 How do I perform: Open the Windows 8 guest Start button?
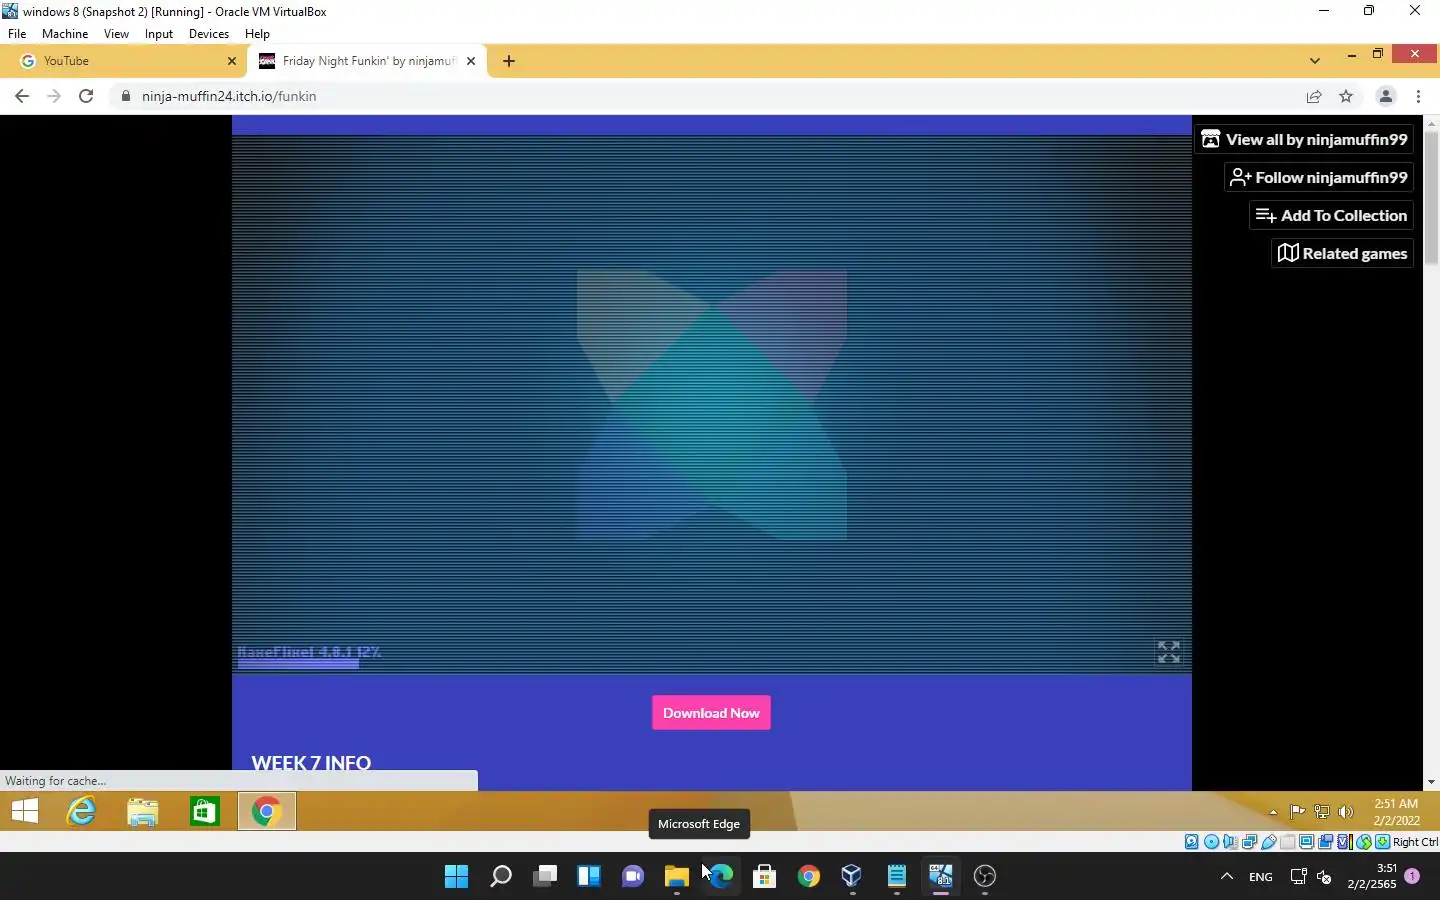pos(25,811)
